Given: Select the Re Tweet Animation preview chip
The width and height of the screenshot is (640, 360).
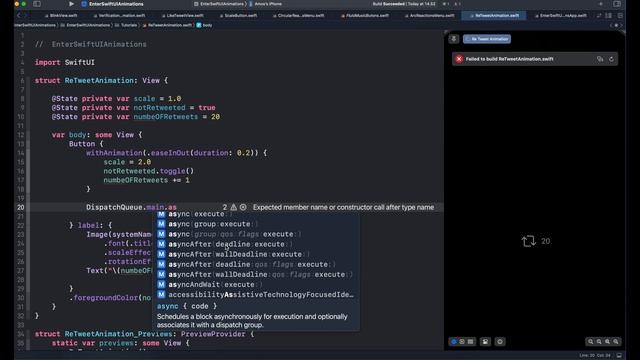Looking at the screenshot, I should point(487,39).
